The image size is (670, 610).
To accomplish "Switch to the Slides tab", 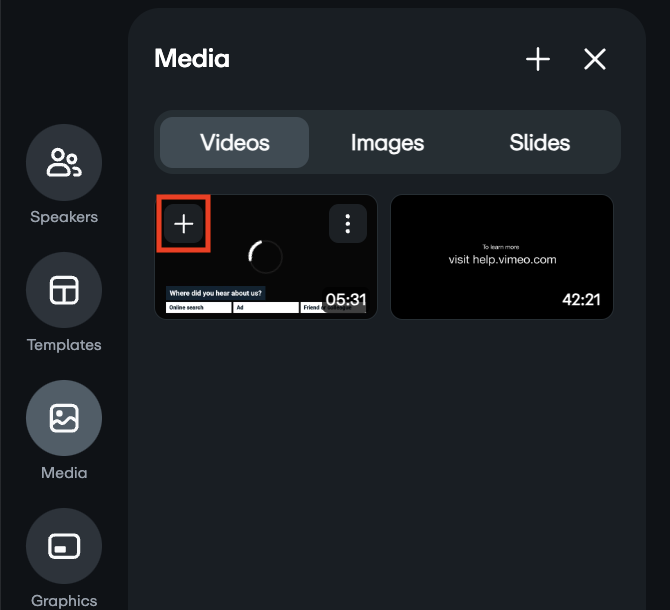I will click(540, 143).
